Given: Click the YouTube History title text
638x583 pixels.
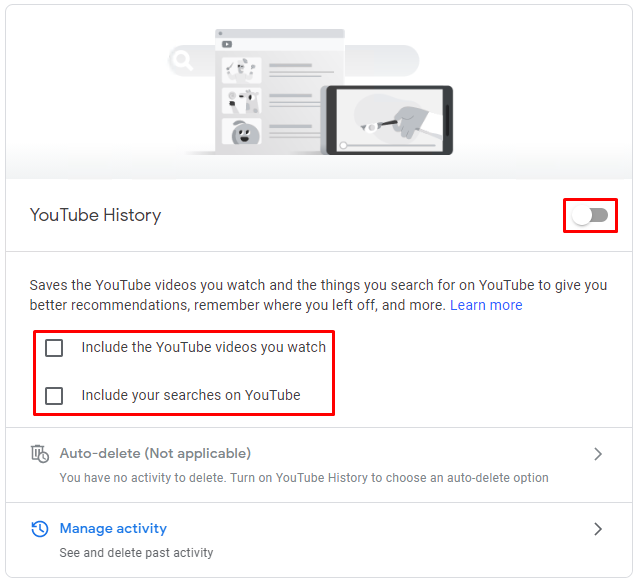Looking at the screenshot, I should pyautogui.click(x=96, y=215).
